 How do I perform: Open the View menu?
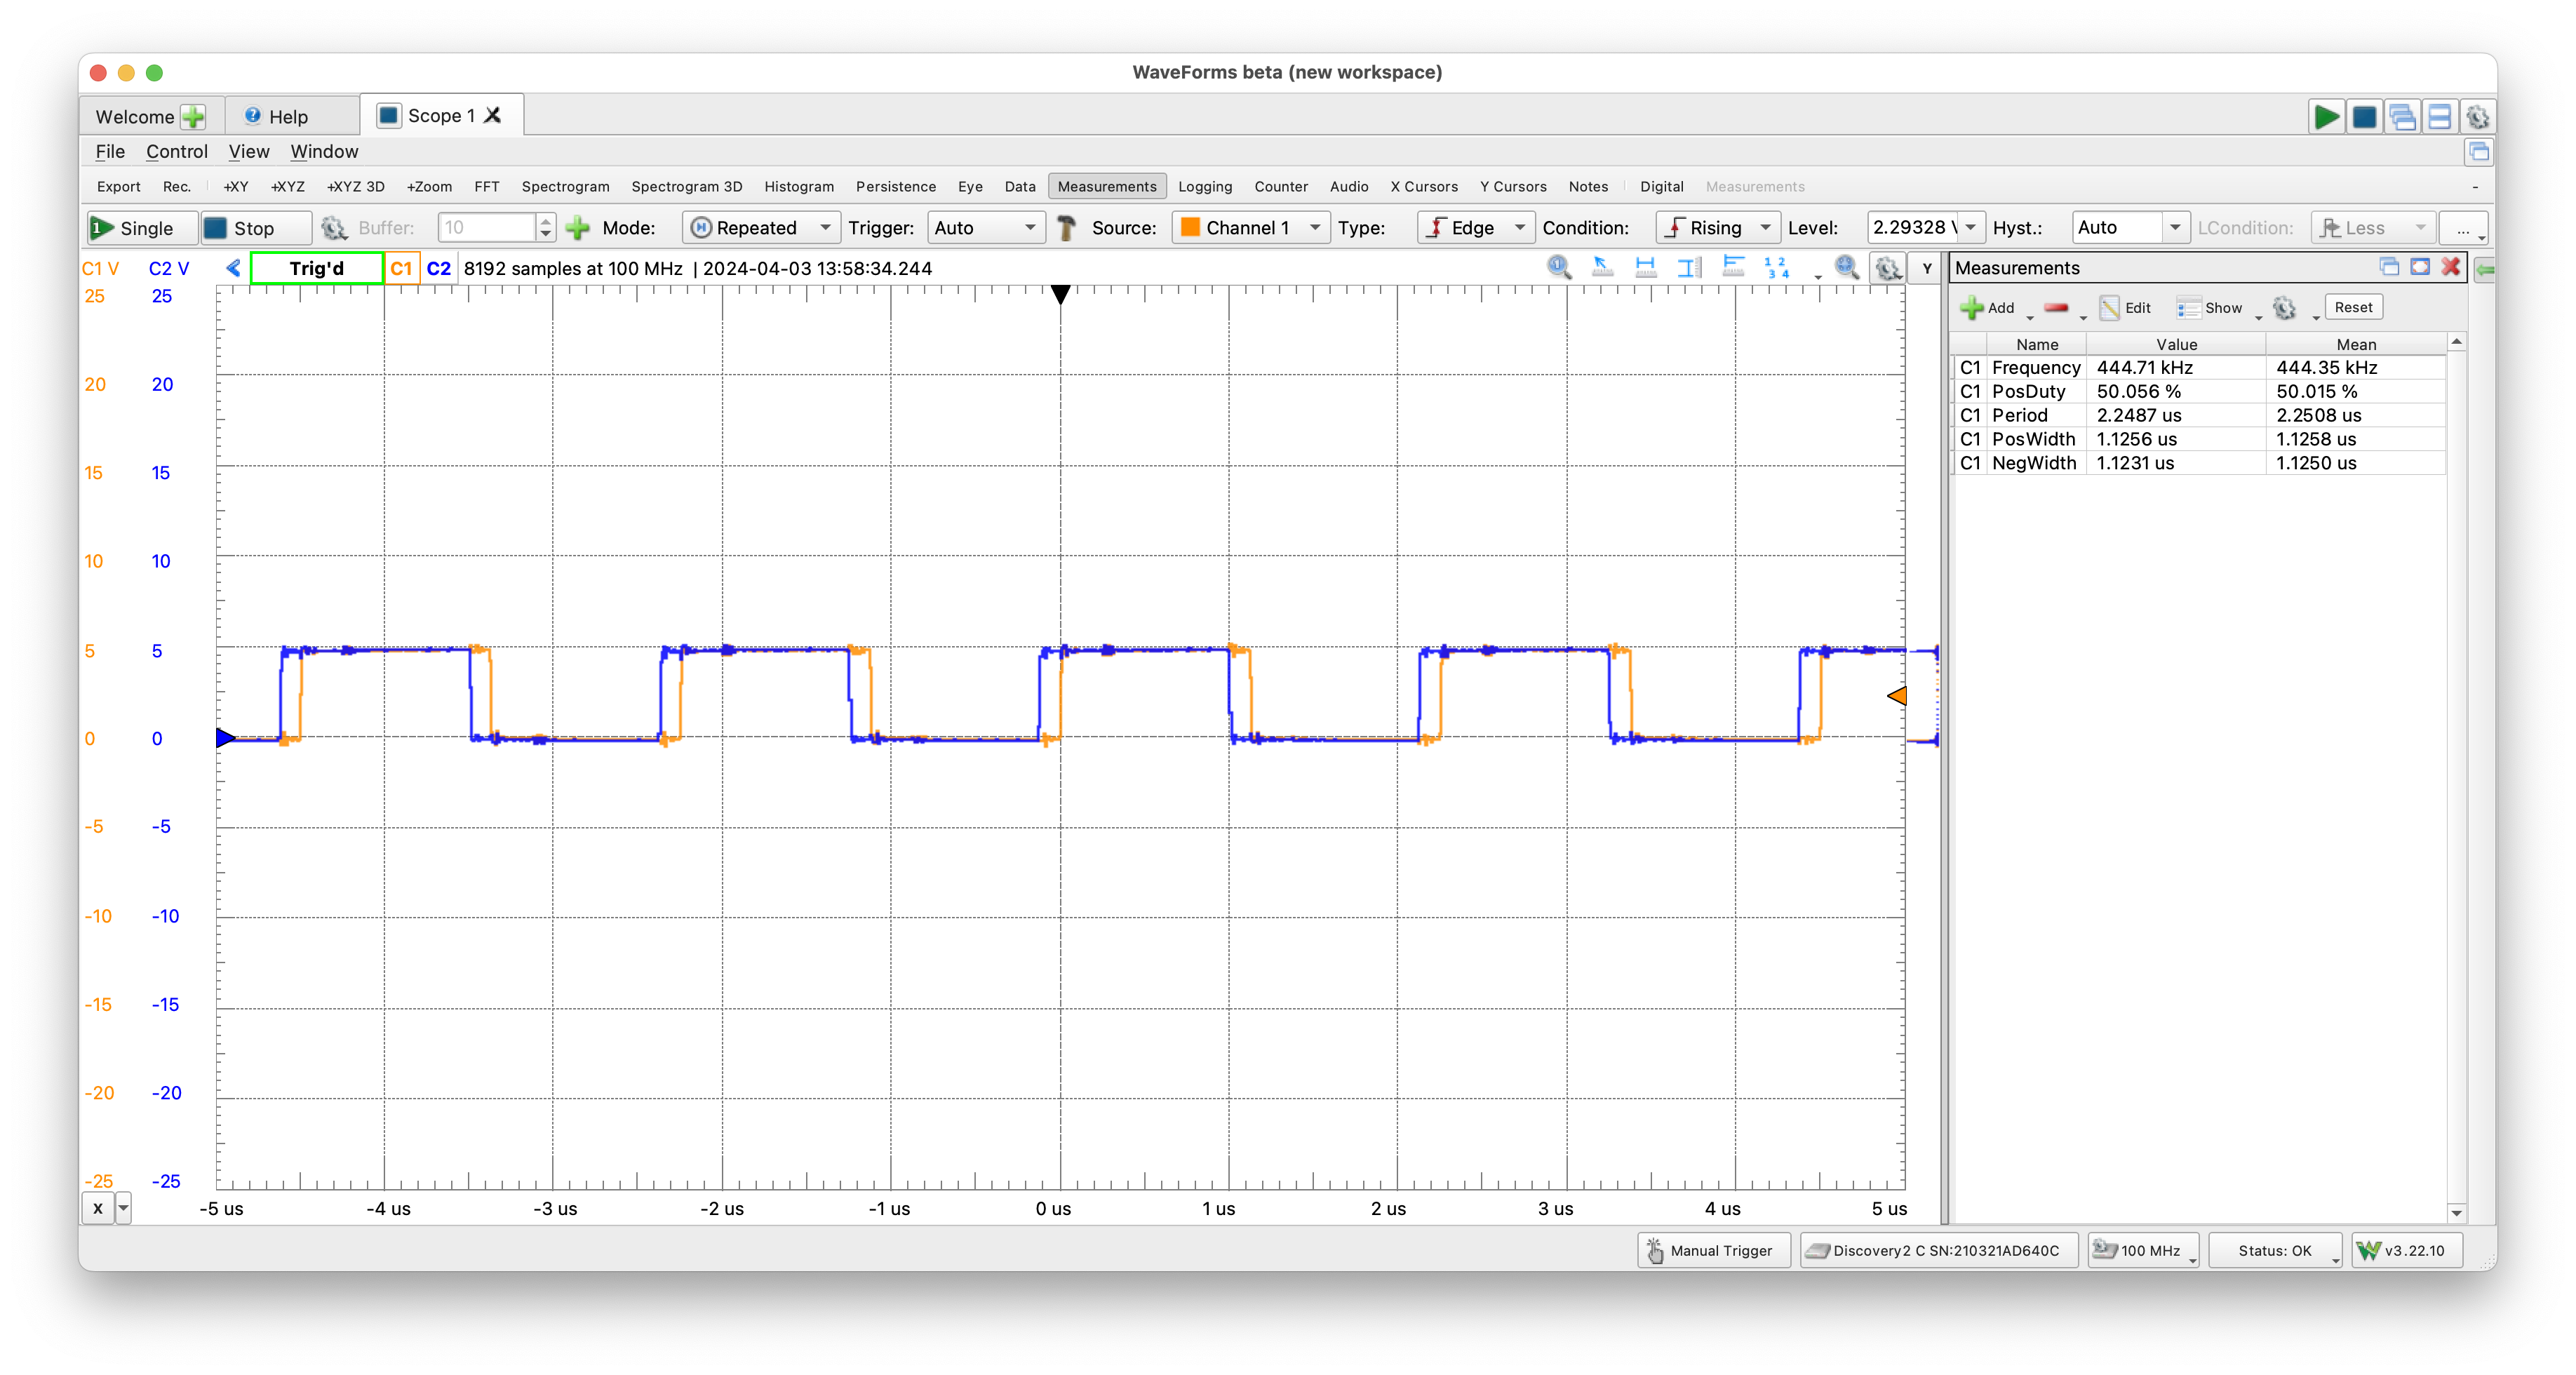click(x=248, y=151)
